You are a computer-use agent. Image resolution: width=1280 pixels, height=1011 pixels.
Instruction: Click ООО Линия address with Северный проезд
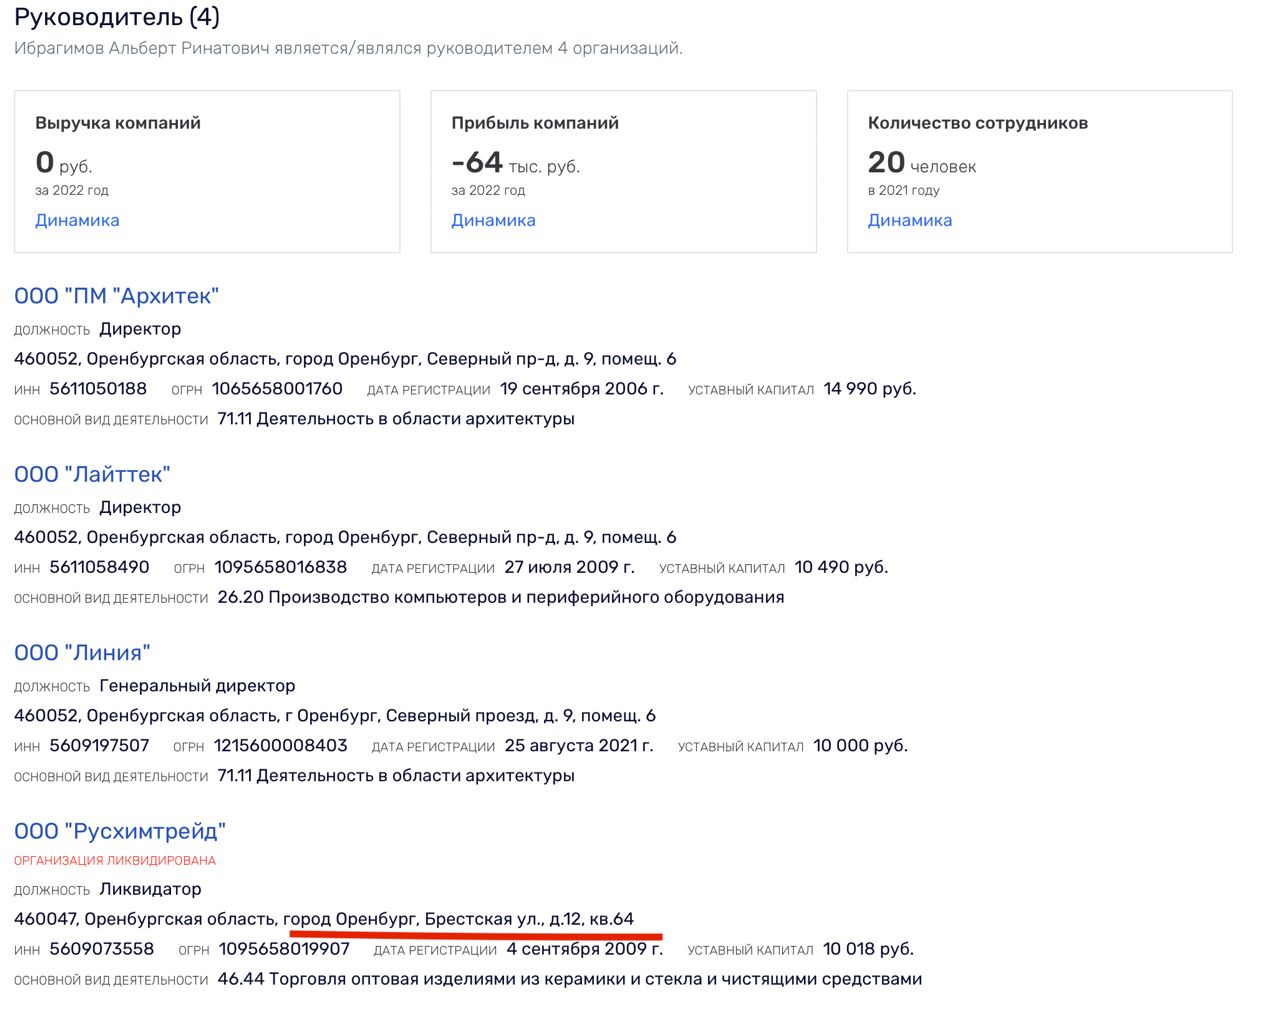point(335,716)
